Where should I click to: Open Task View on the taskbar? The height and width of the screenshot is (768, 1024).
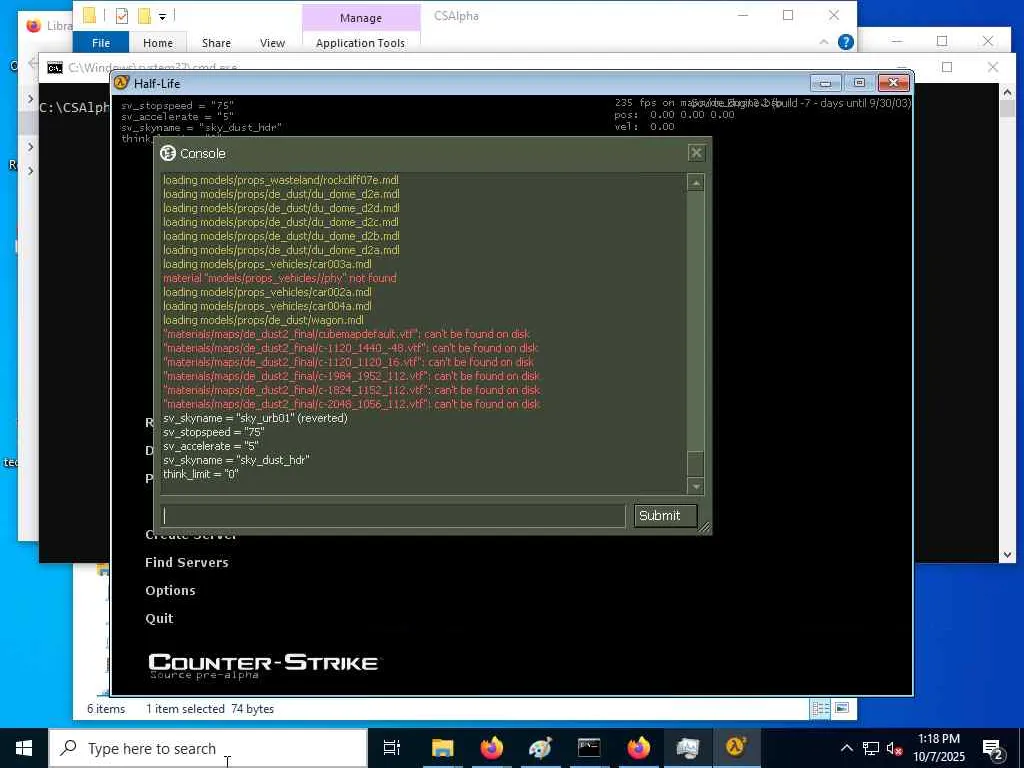coord(392,748)
